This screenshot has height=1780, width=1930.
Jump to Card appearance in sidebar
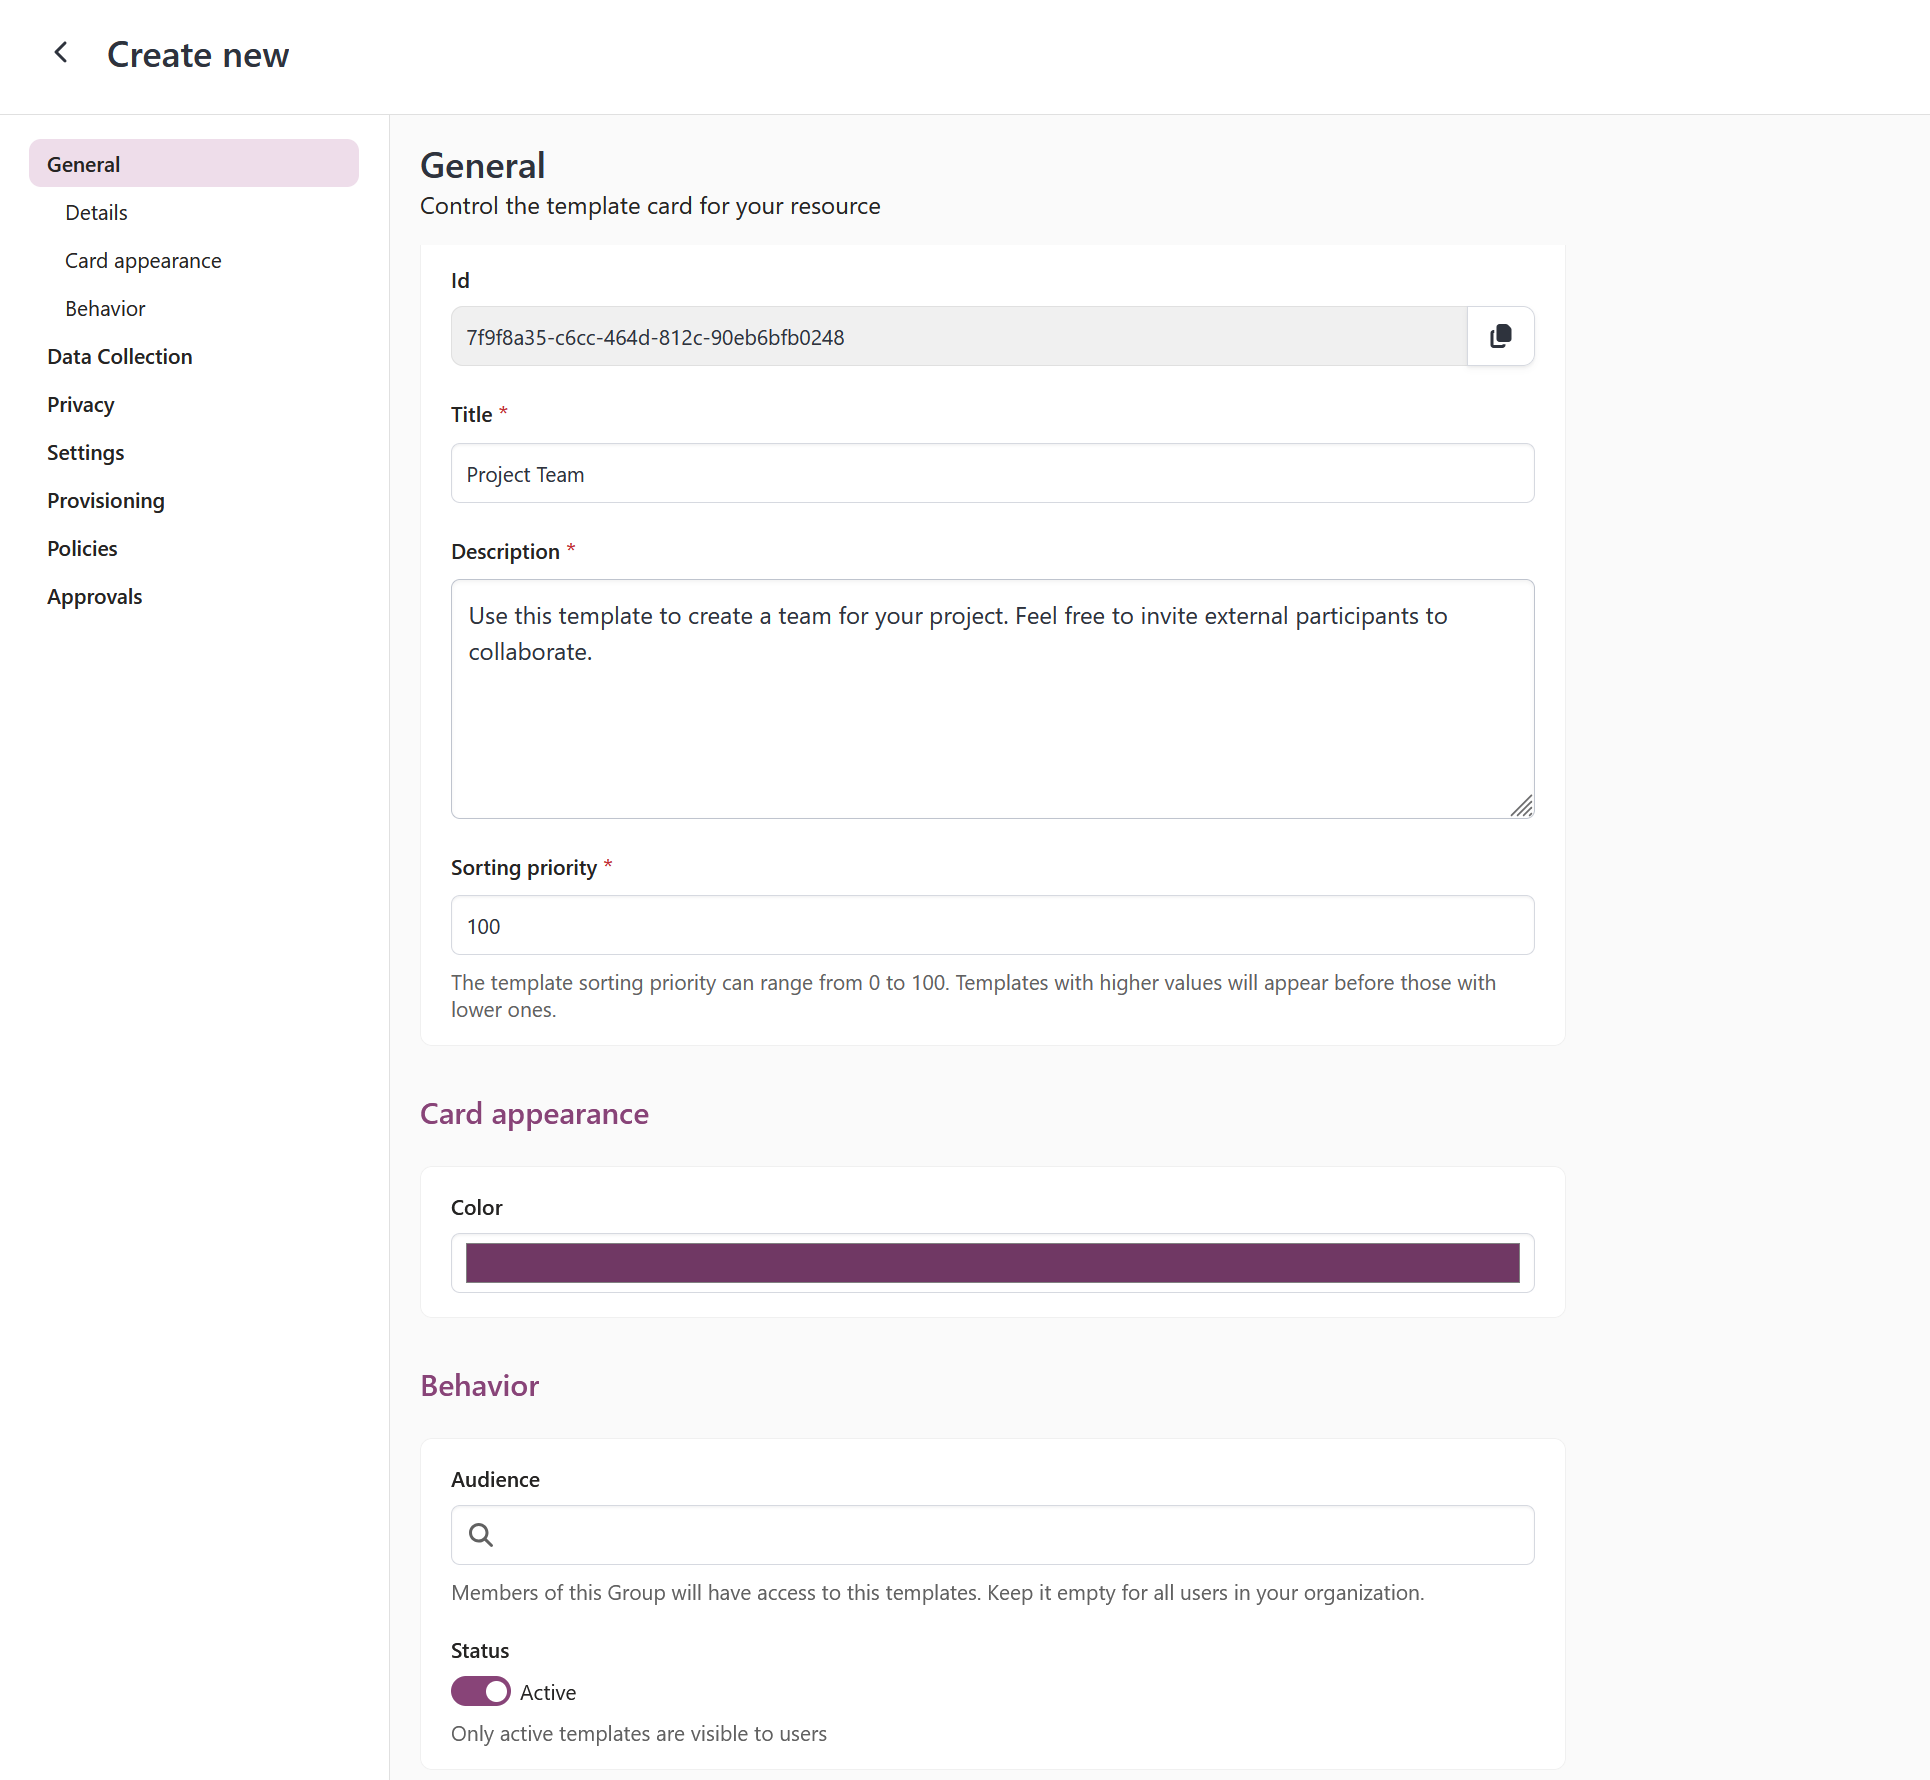click(143, 261)
